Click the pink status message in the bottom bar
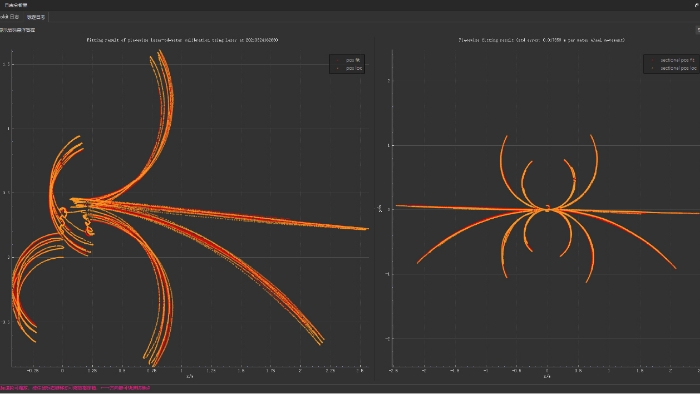Viewport: 700px width, 394px height. coord(75,388)
